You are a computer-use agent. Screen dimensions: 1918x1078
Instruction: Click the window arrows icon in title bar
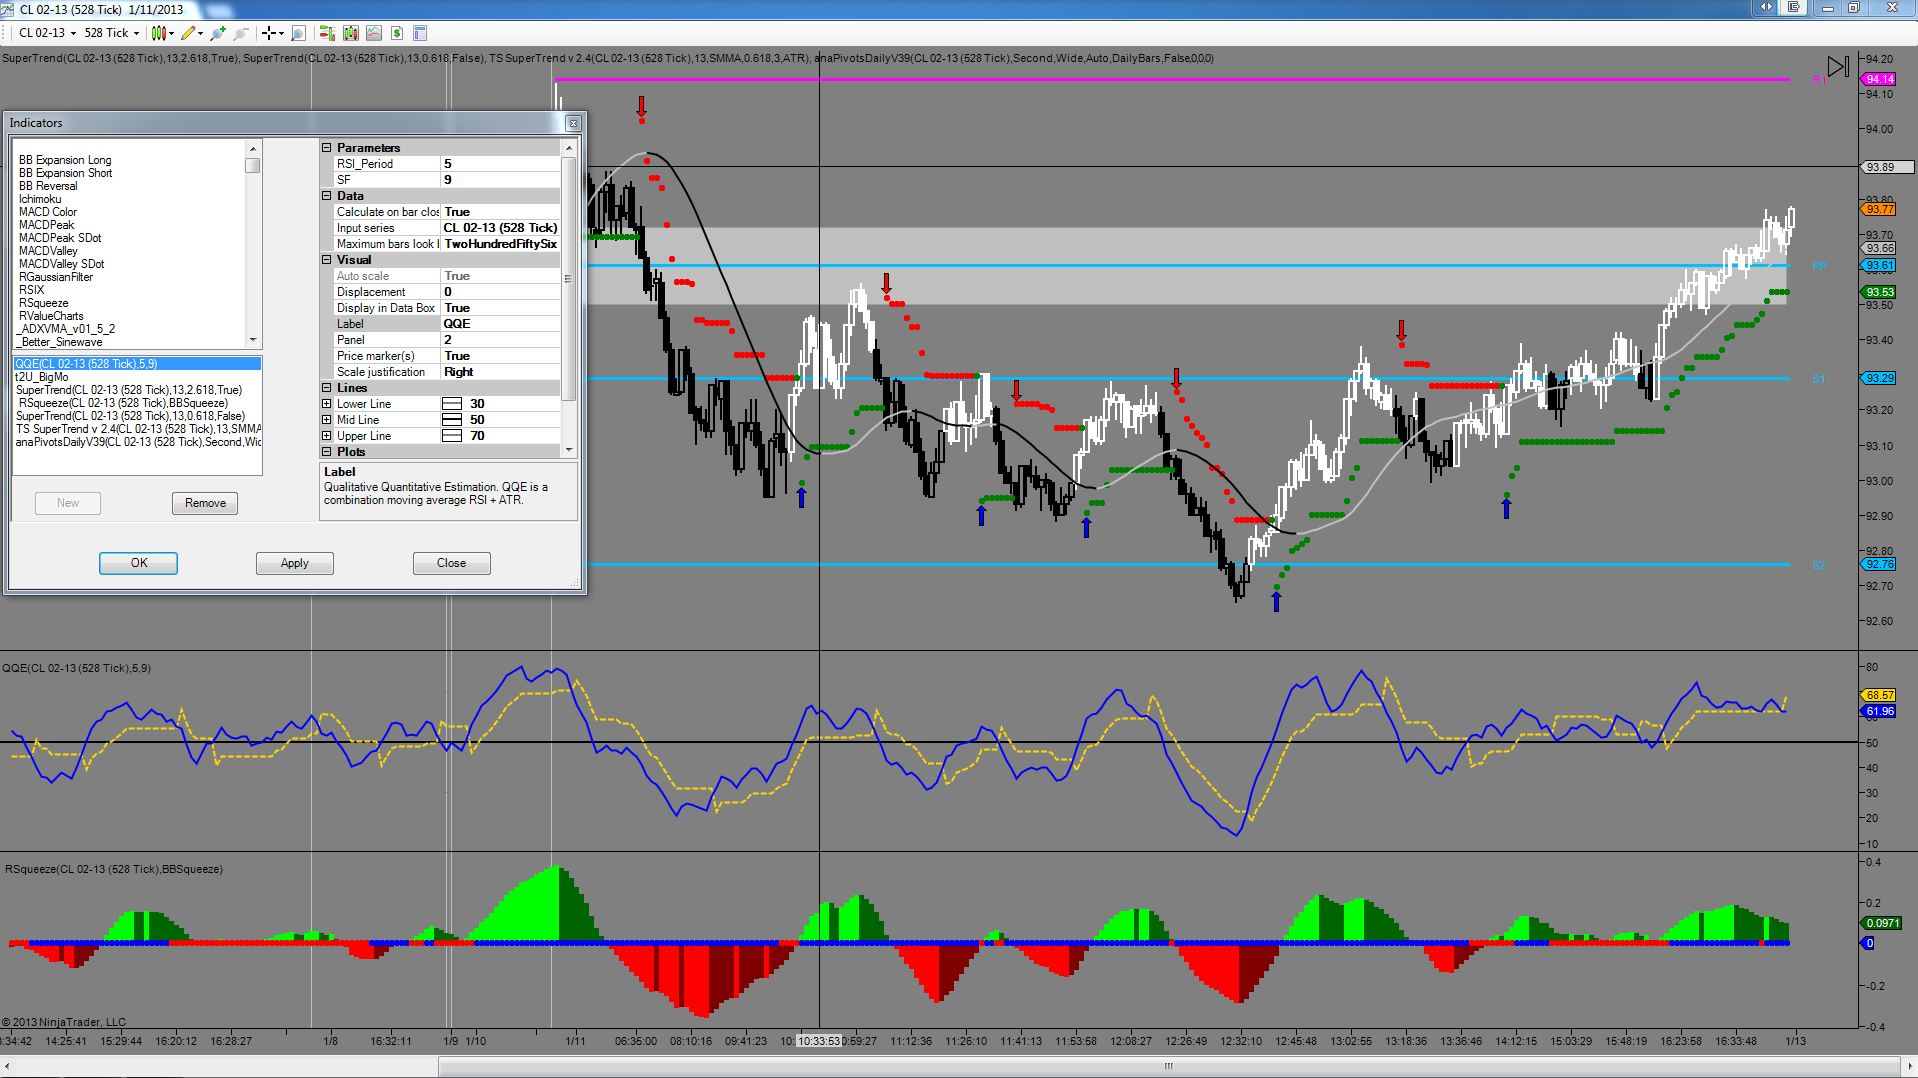point(1767,8)
